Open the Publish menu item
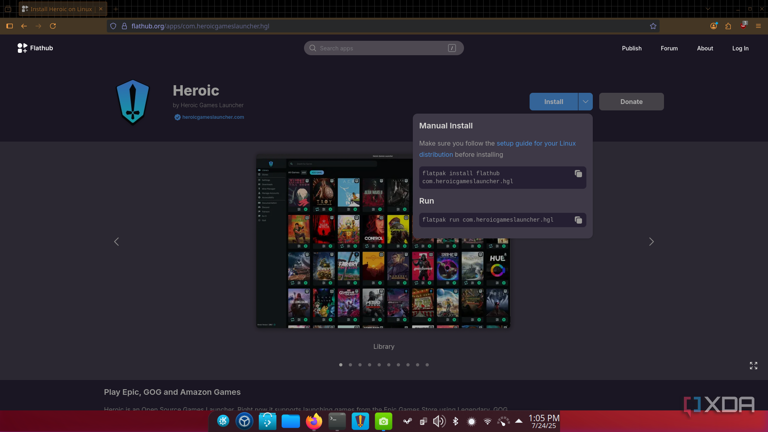This screenshot has height=432, width=768. 631,48
